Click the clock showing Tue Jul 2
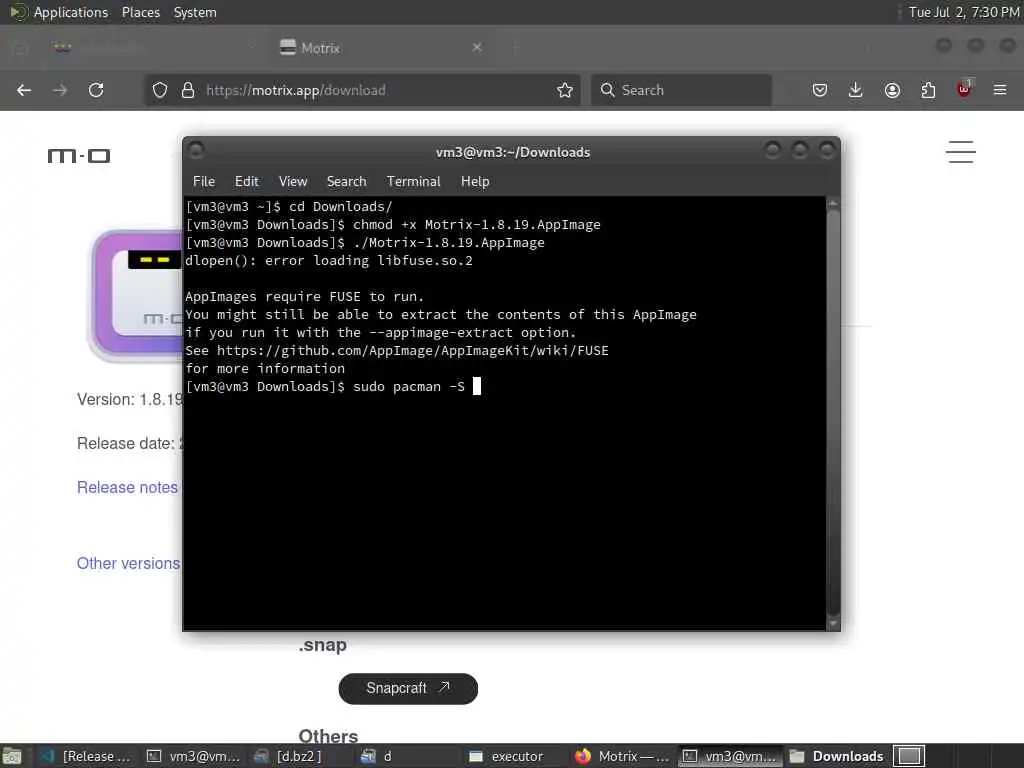The height and width of the screenshot is (768, 1024). coord(963,12)
